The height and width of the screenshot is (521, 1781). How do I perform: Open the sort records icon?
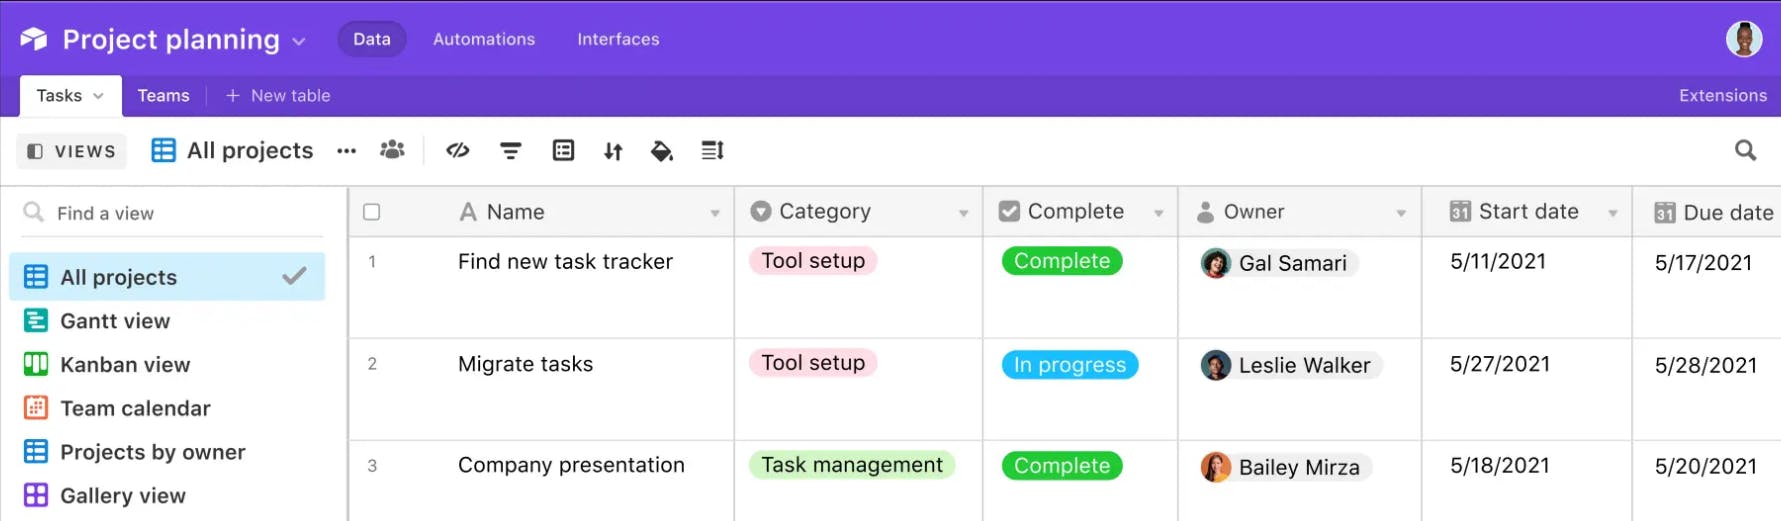pos(613,151)
